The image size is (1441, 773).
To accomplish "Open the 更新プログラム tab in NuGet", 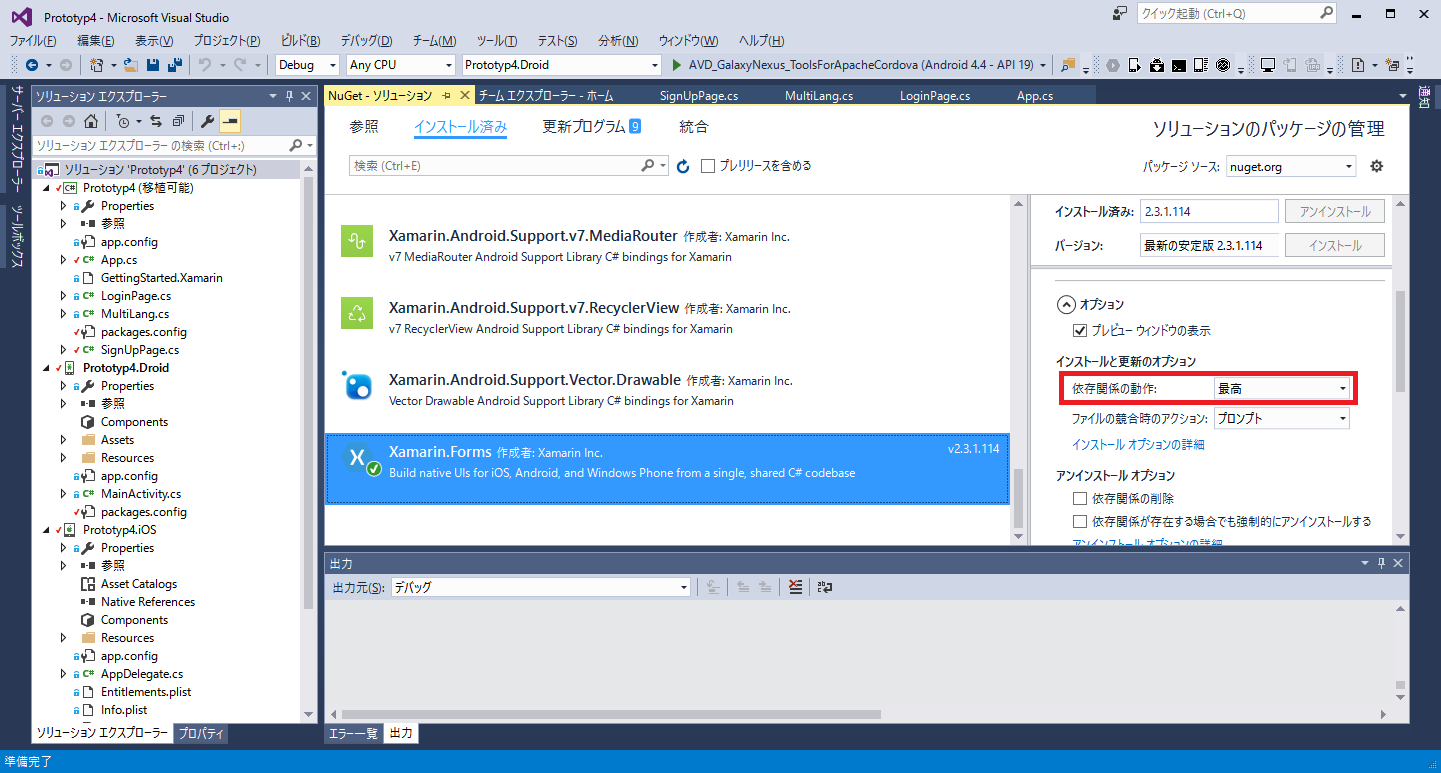I will pos(591,127).
